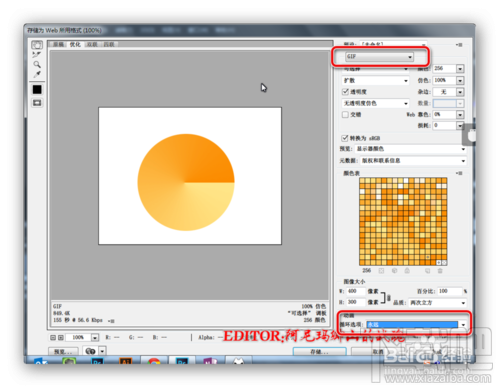Click the percent 100 input field

(450, 291)
